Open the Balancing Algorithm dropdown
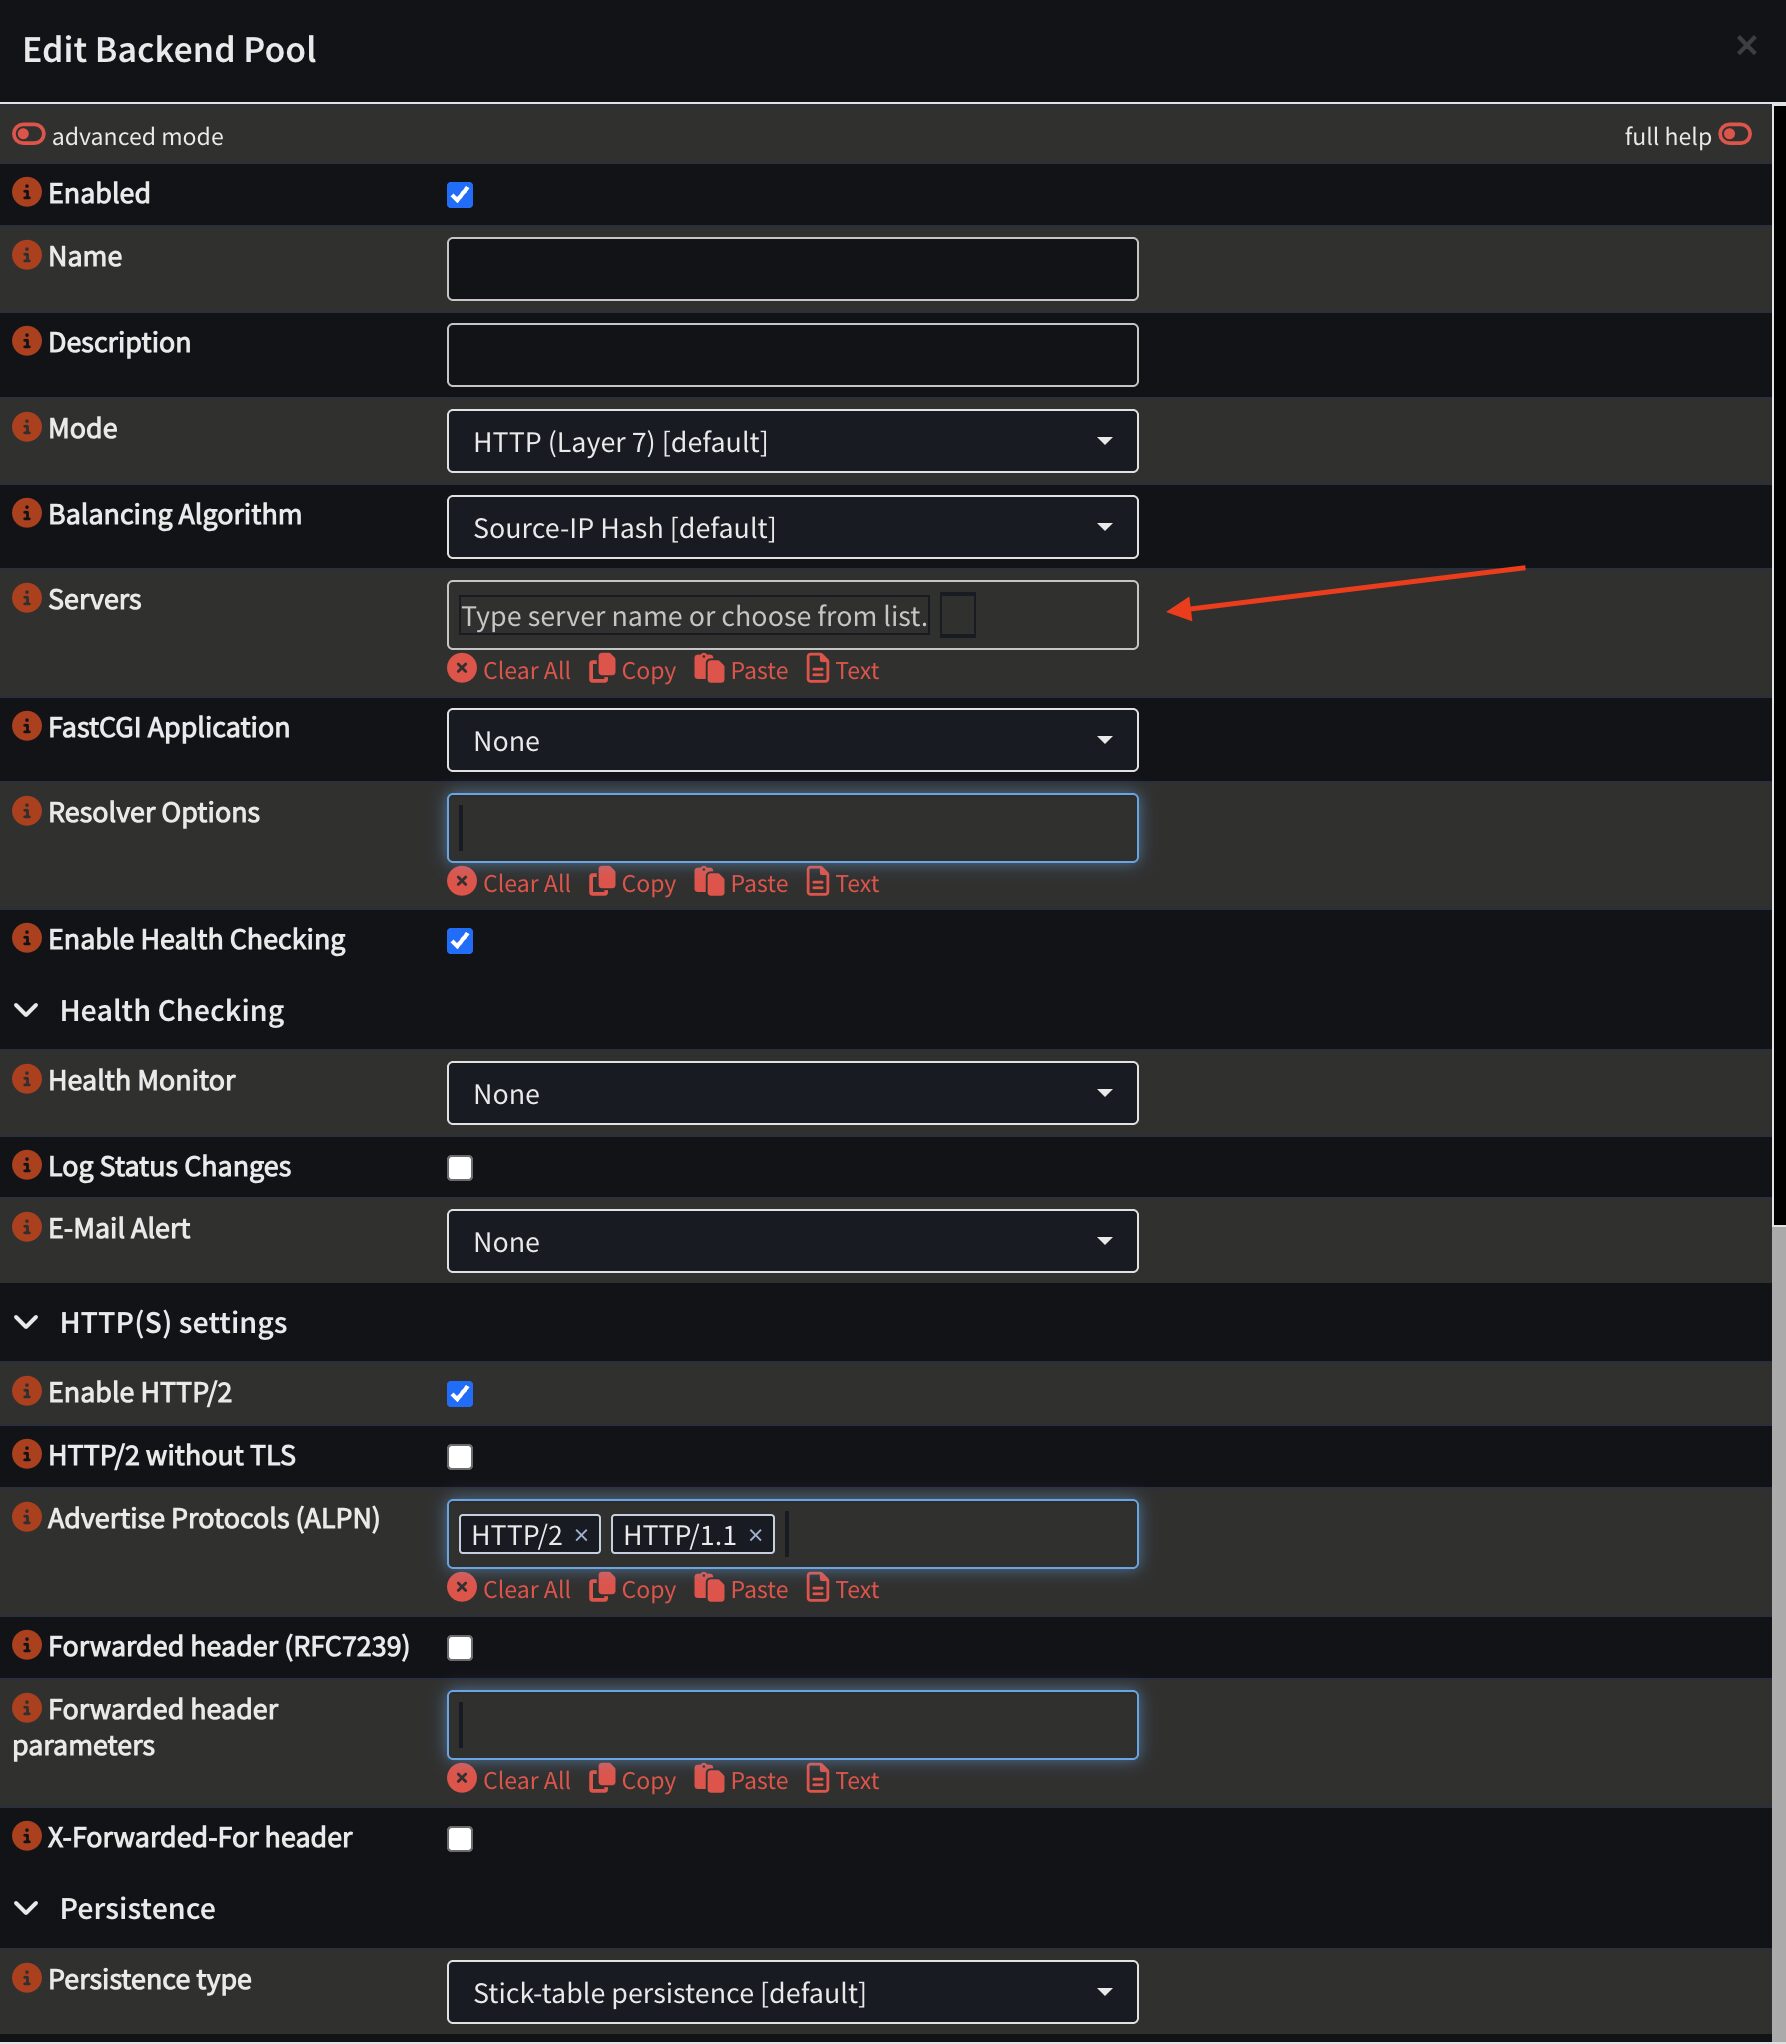Screen dimensions: 1786x2044 [x=792, y=527]
